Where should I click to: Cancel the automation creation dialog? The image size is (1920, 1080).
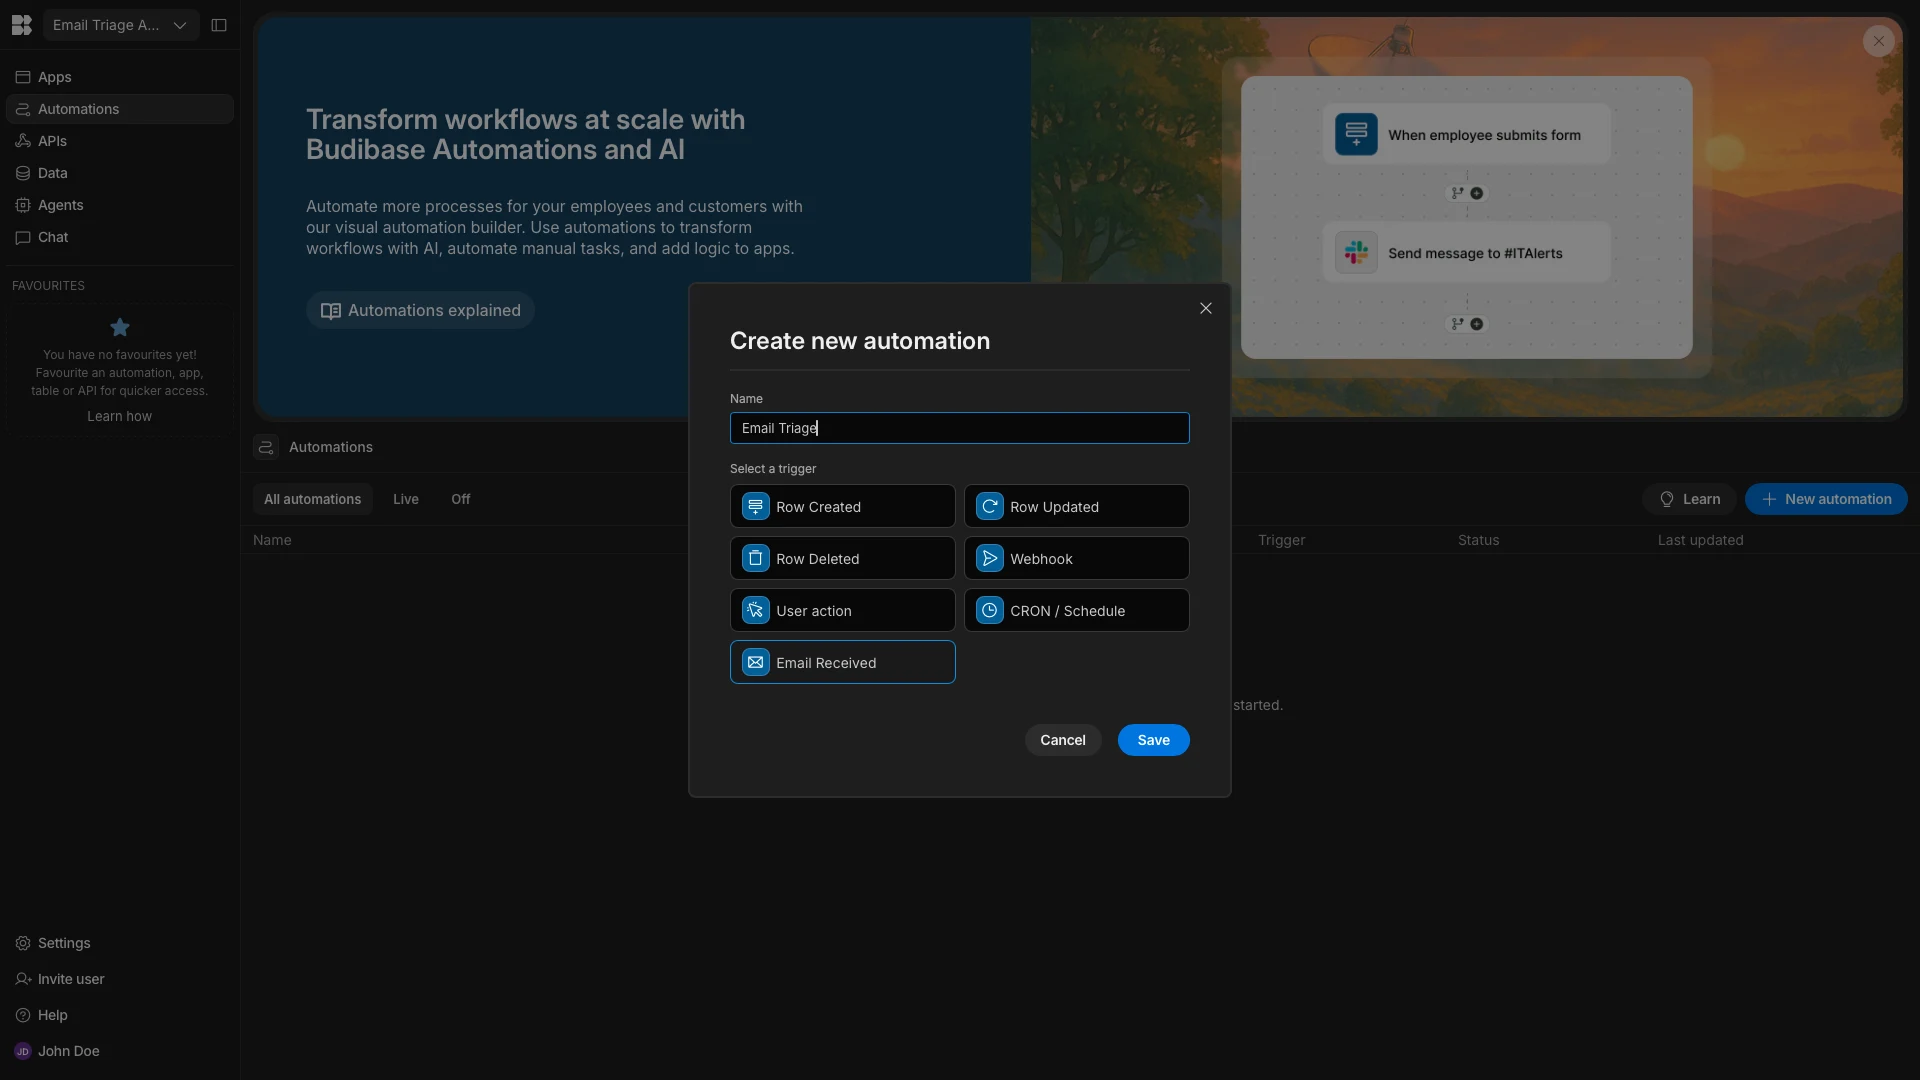(x=1062, y=740)
